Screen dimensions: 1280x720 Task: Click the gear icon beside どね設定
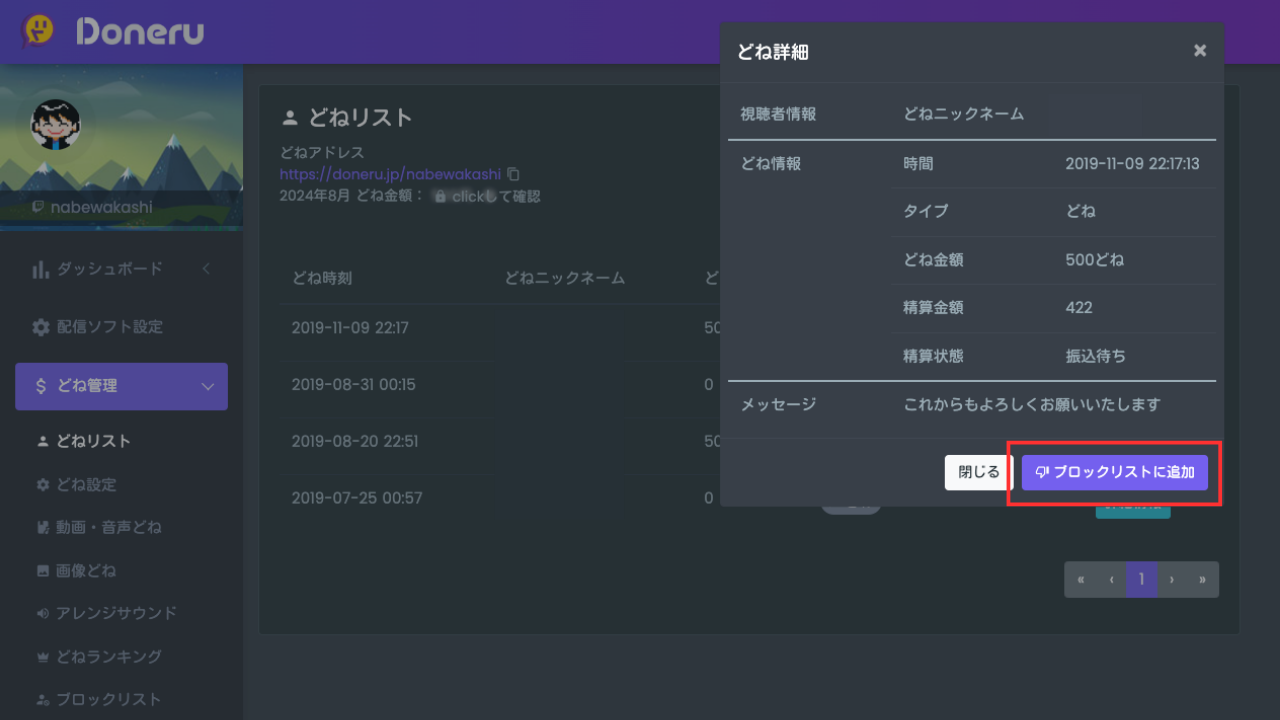point(42,485)
